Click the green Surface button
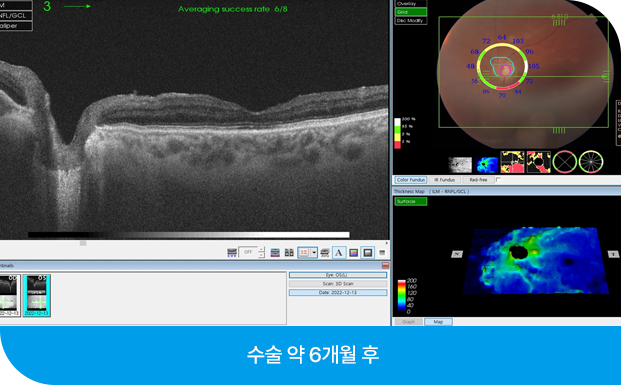This screenshot has height=385, width=621. 411,201
